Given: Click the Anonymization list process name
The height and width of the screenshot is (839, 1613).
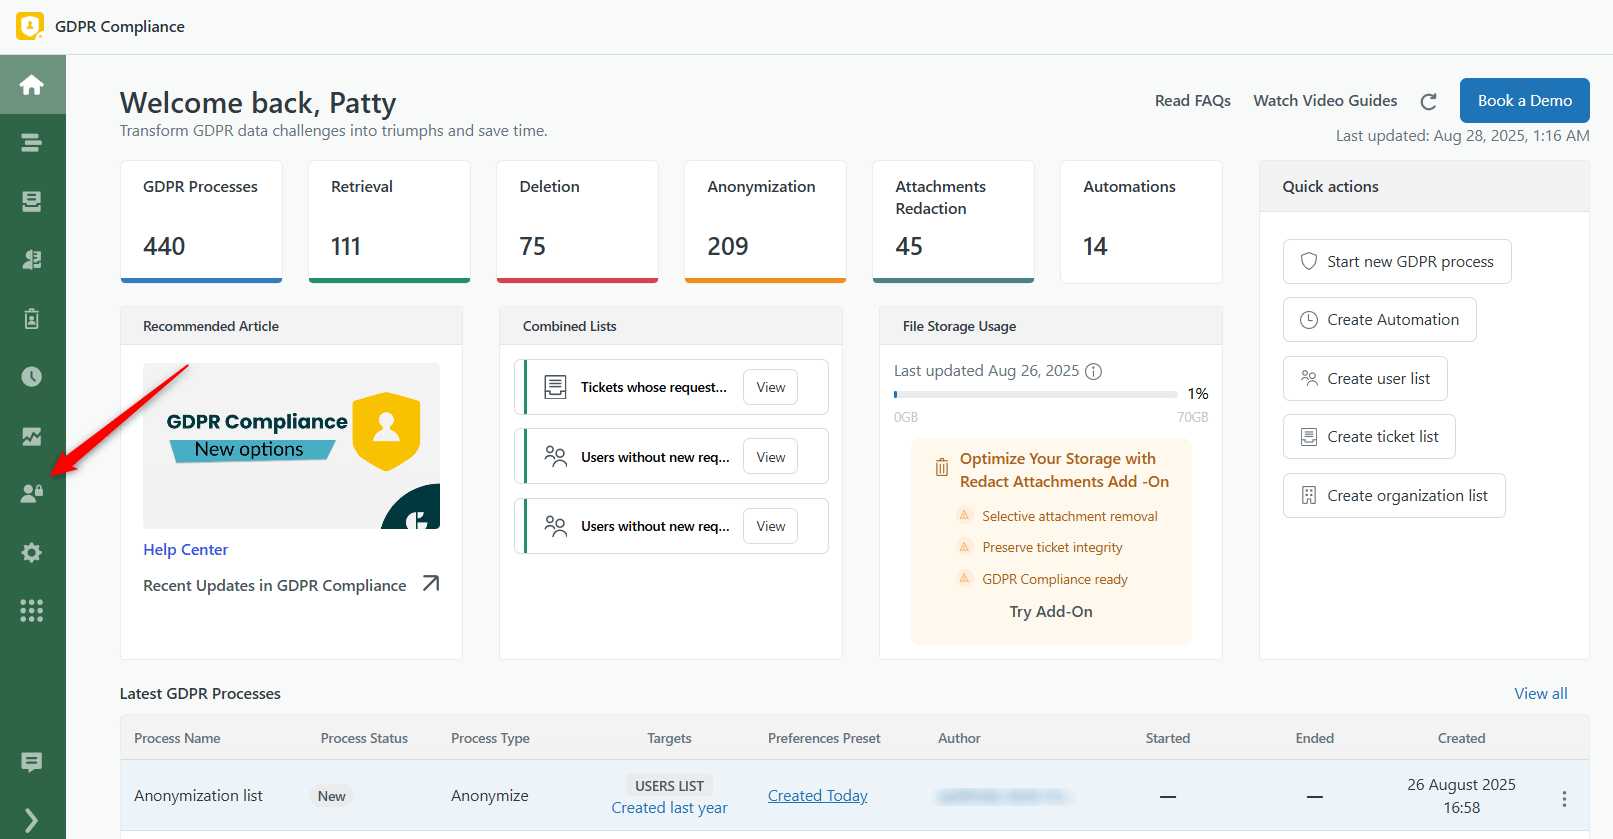Looking at the screenshot, I should (x=198, y=796).
